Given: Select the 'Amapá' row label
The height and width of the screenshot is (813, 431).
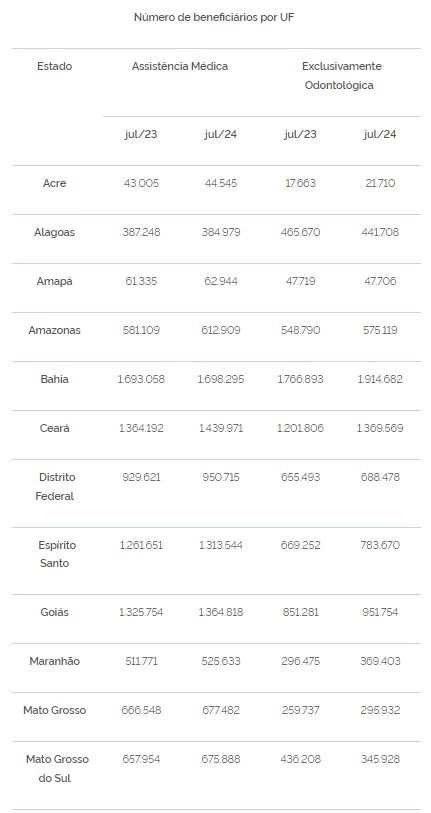Looking at the screenshot, I should pos(54,282).
